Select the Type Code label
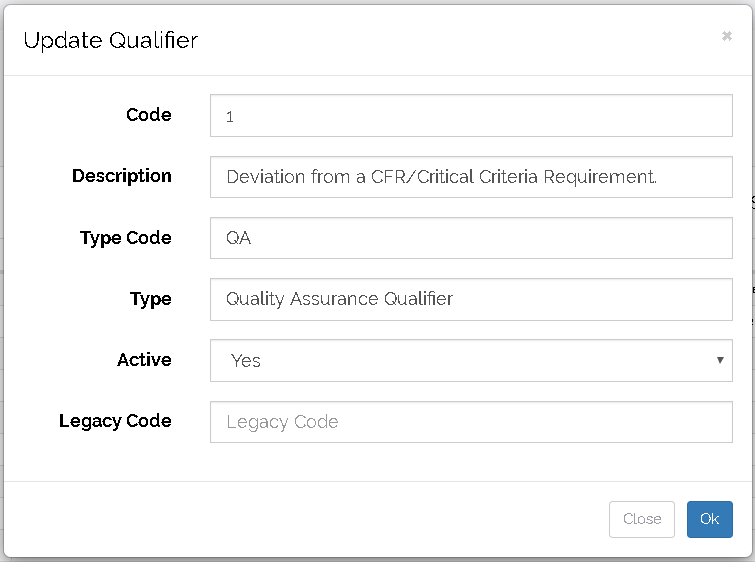This screenshot has height=562, width=755. [x=126, y=238]
